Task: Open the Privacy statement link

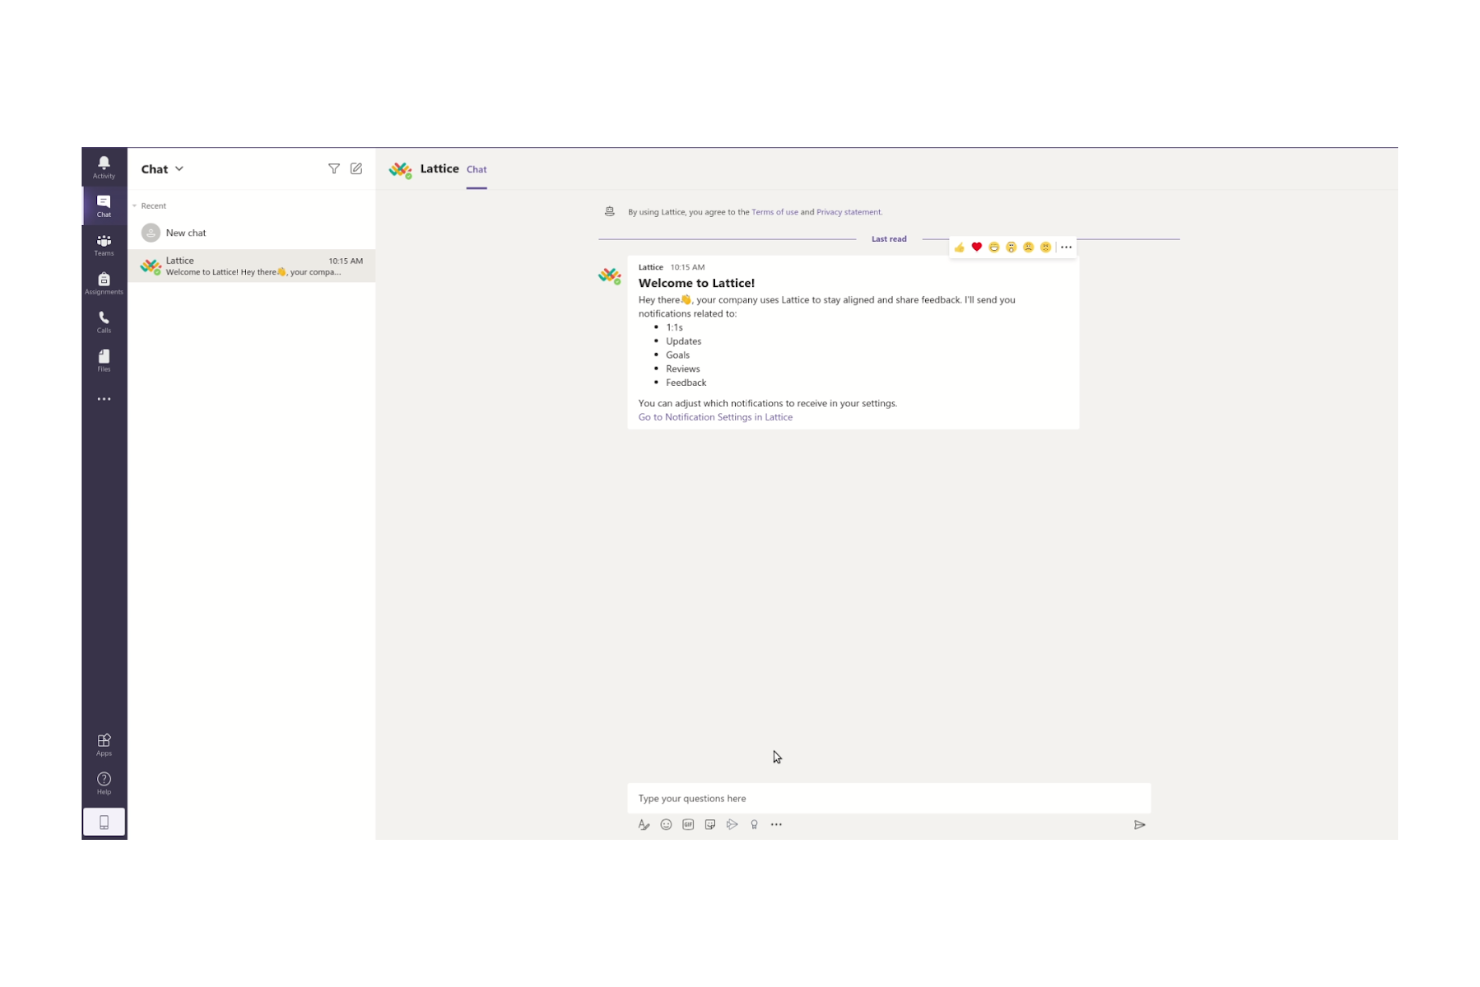Action: click(849, 212)
